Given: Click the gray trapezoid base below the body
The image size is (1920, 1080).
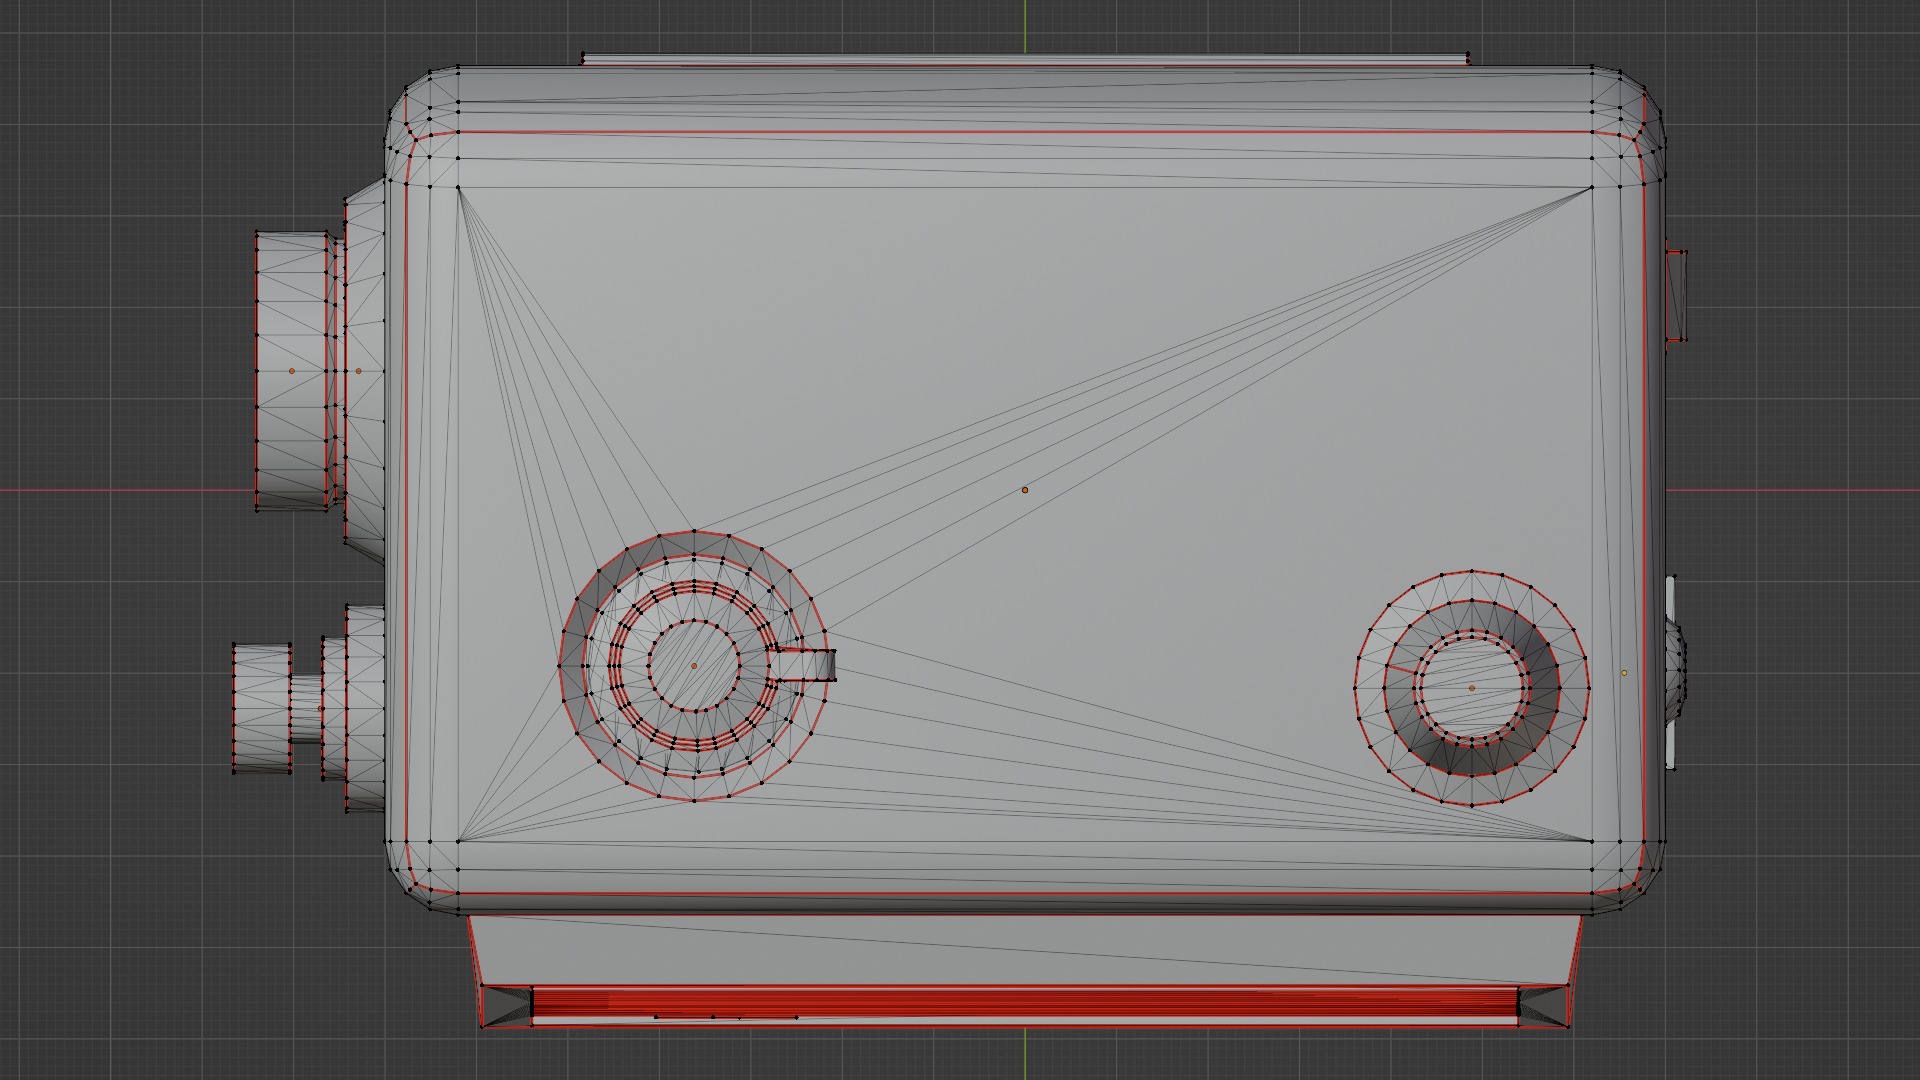Looking at the screenshot, I should (x=1025, y=950).
